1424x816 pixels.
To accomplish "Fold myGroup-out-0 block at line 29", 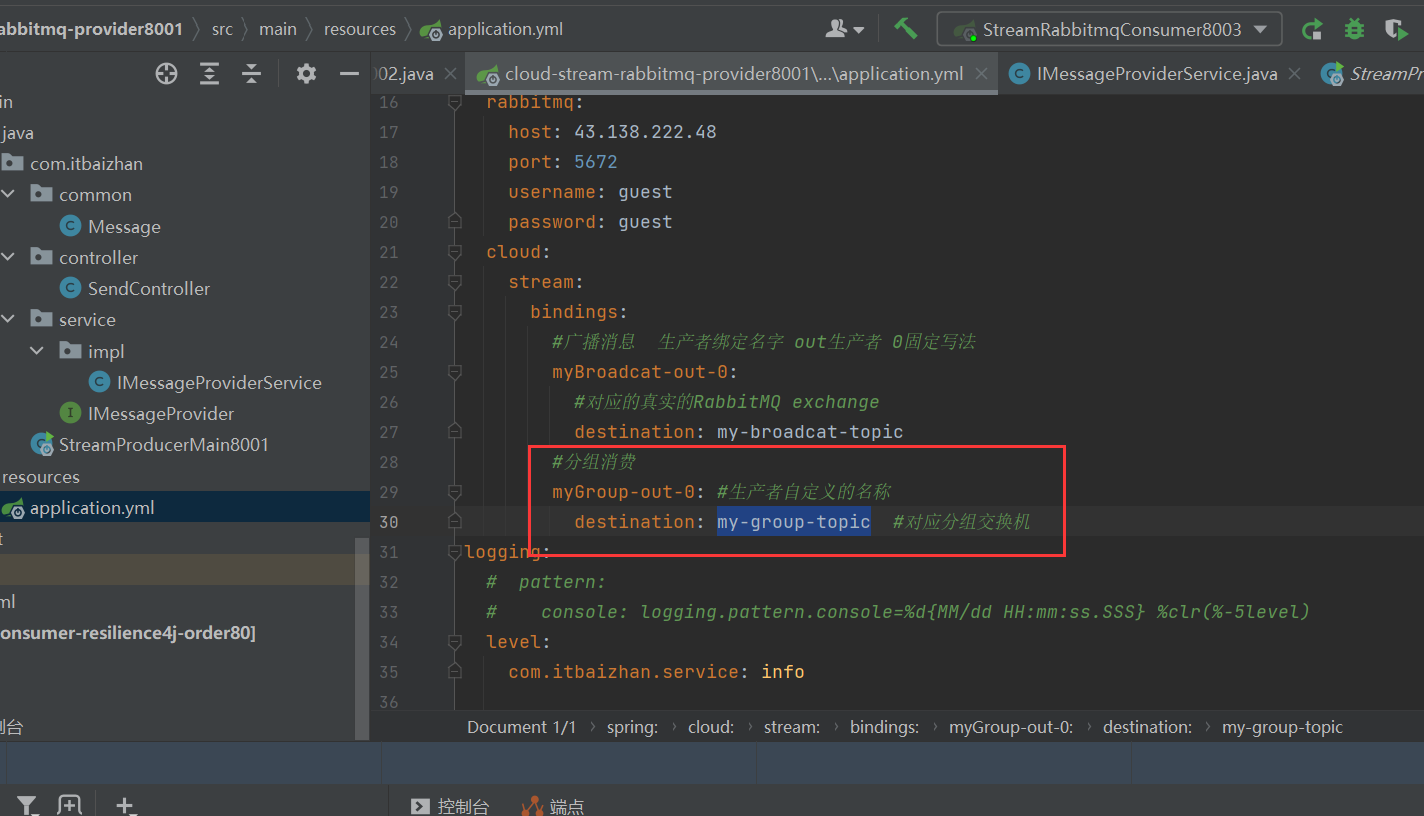I will (x=455, y=492).
